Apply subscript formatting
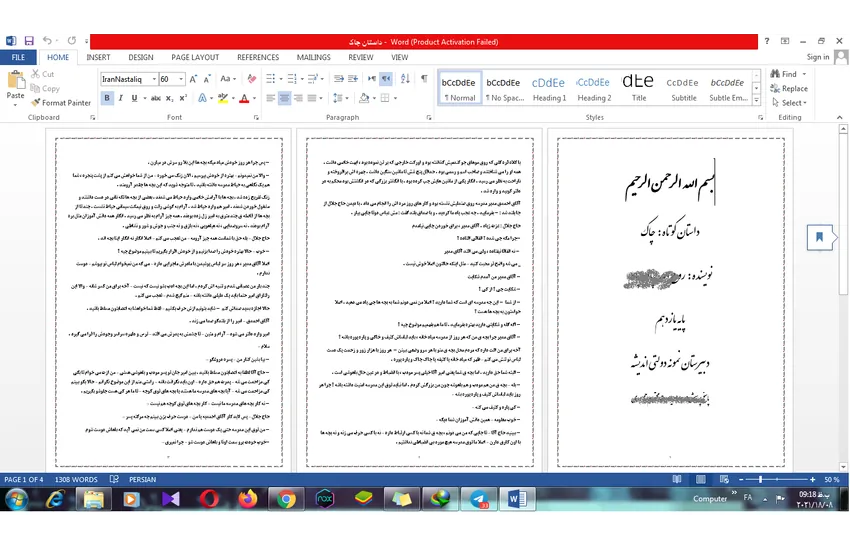Screen dimensions: 850x550 pyautogui.click(x=169, y=98)
